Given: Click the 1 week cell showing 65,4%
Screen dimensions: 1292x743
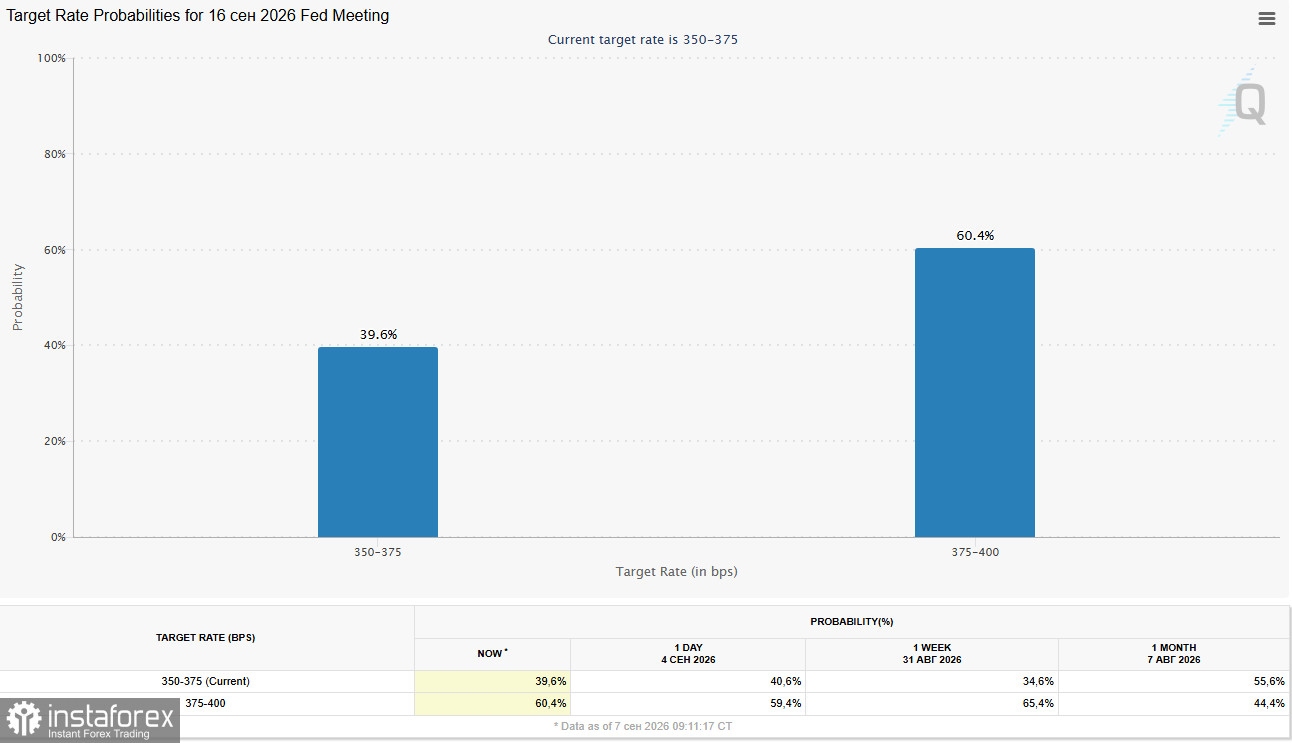Looking at the screenshot, I should point(932,704).
